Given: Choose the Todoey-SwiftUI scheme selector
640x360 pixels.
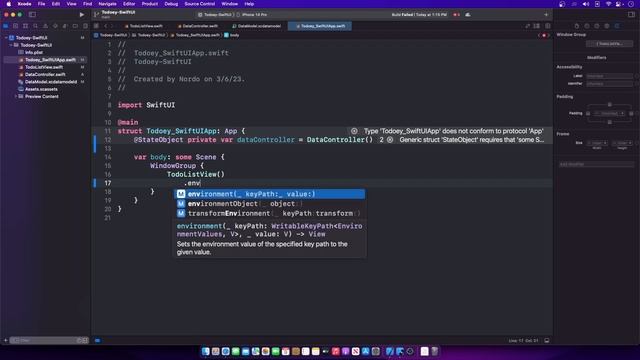Looking at the screenshot, I should click(x=216, y=15).
